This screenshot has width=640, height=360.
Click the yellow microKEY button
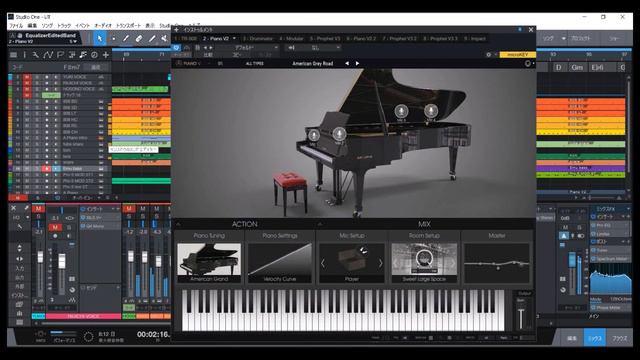[x=518, y=54]
